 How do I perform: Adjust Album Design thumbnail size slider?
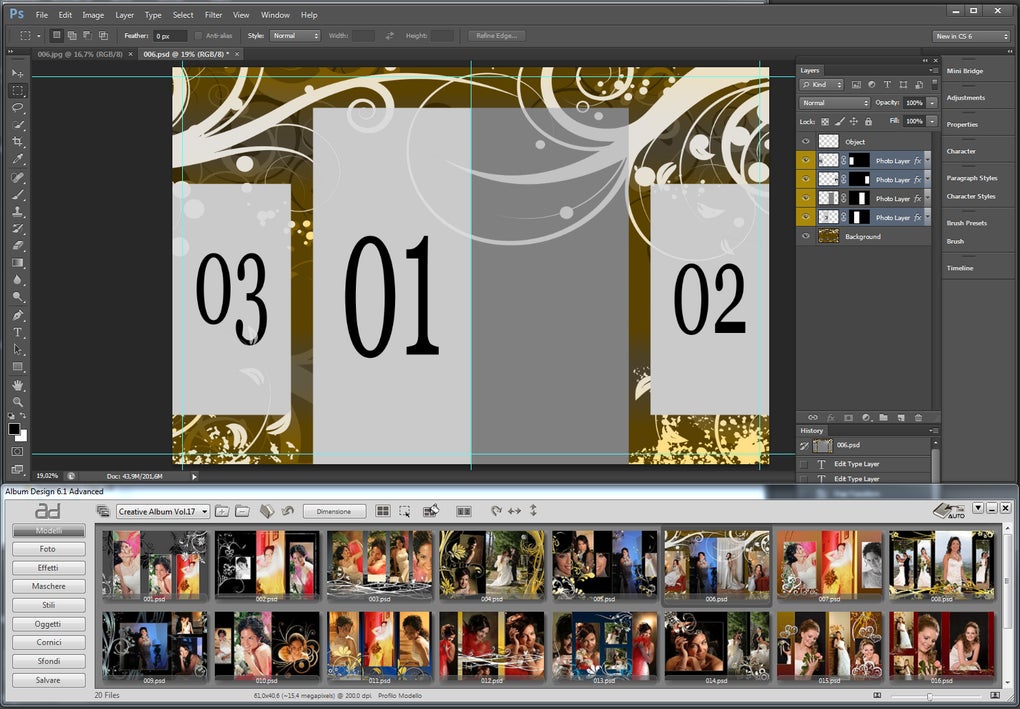(x=930, y=696)
